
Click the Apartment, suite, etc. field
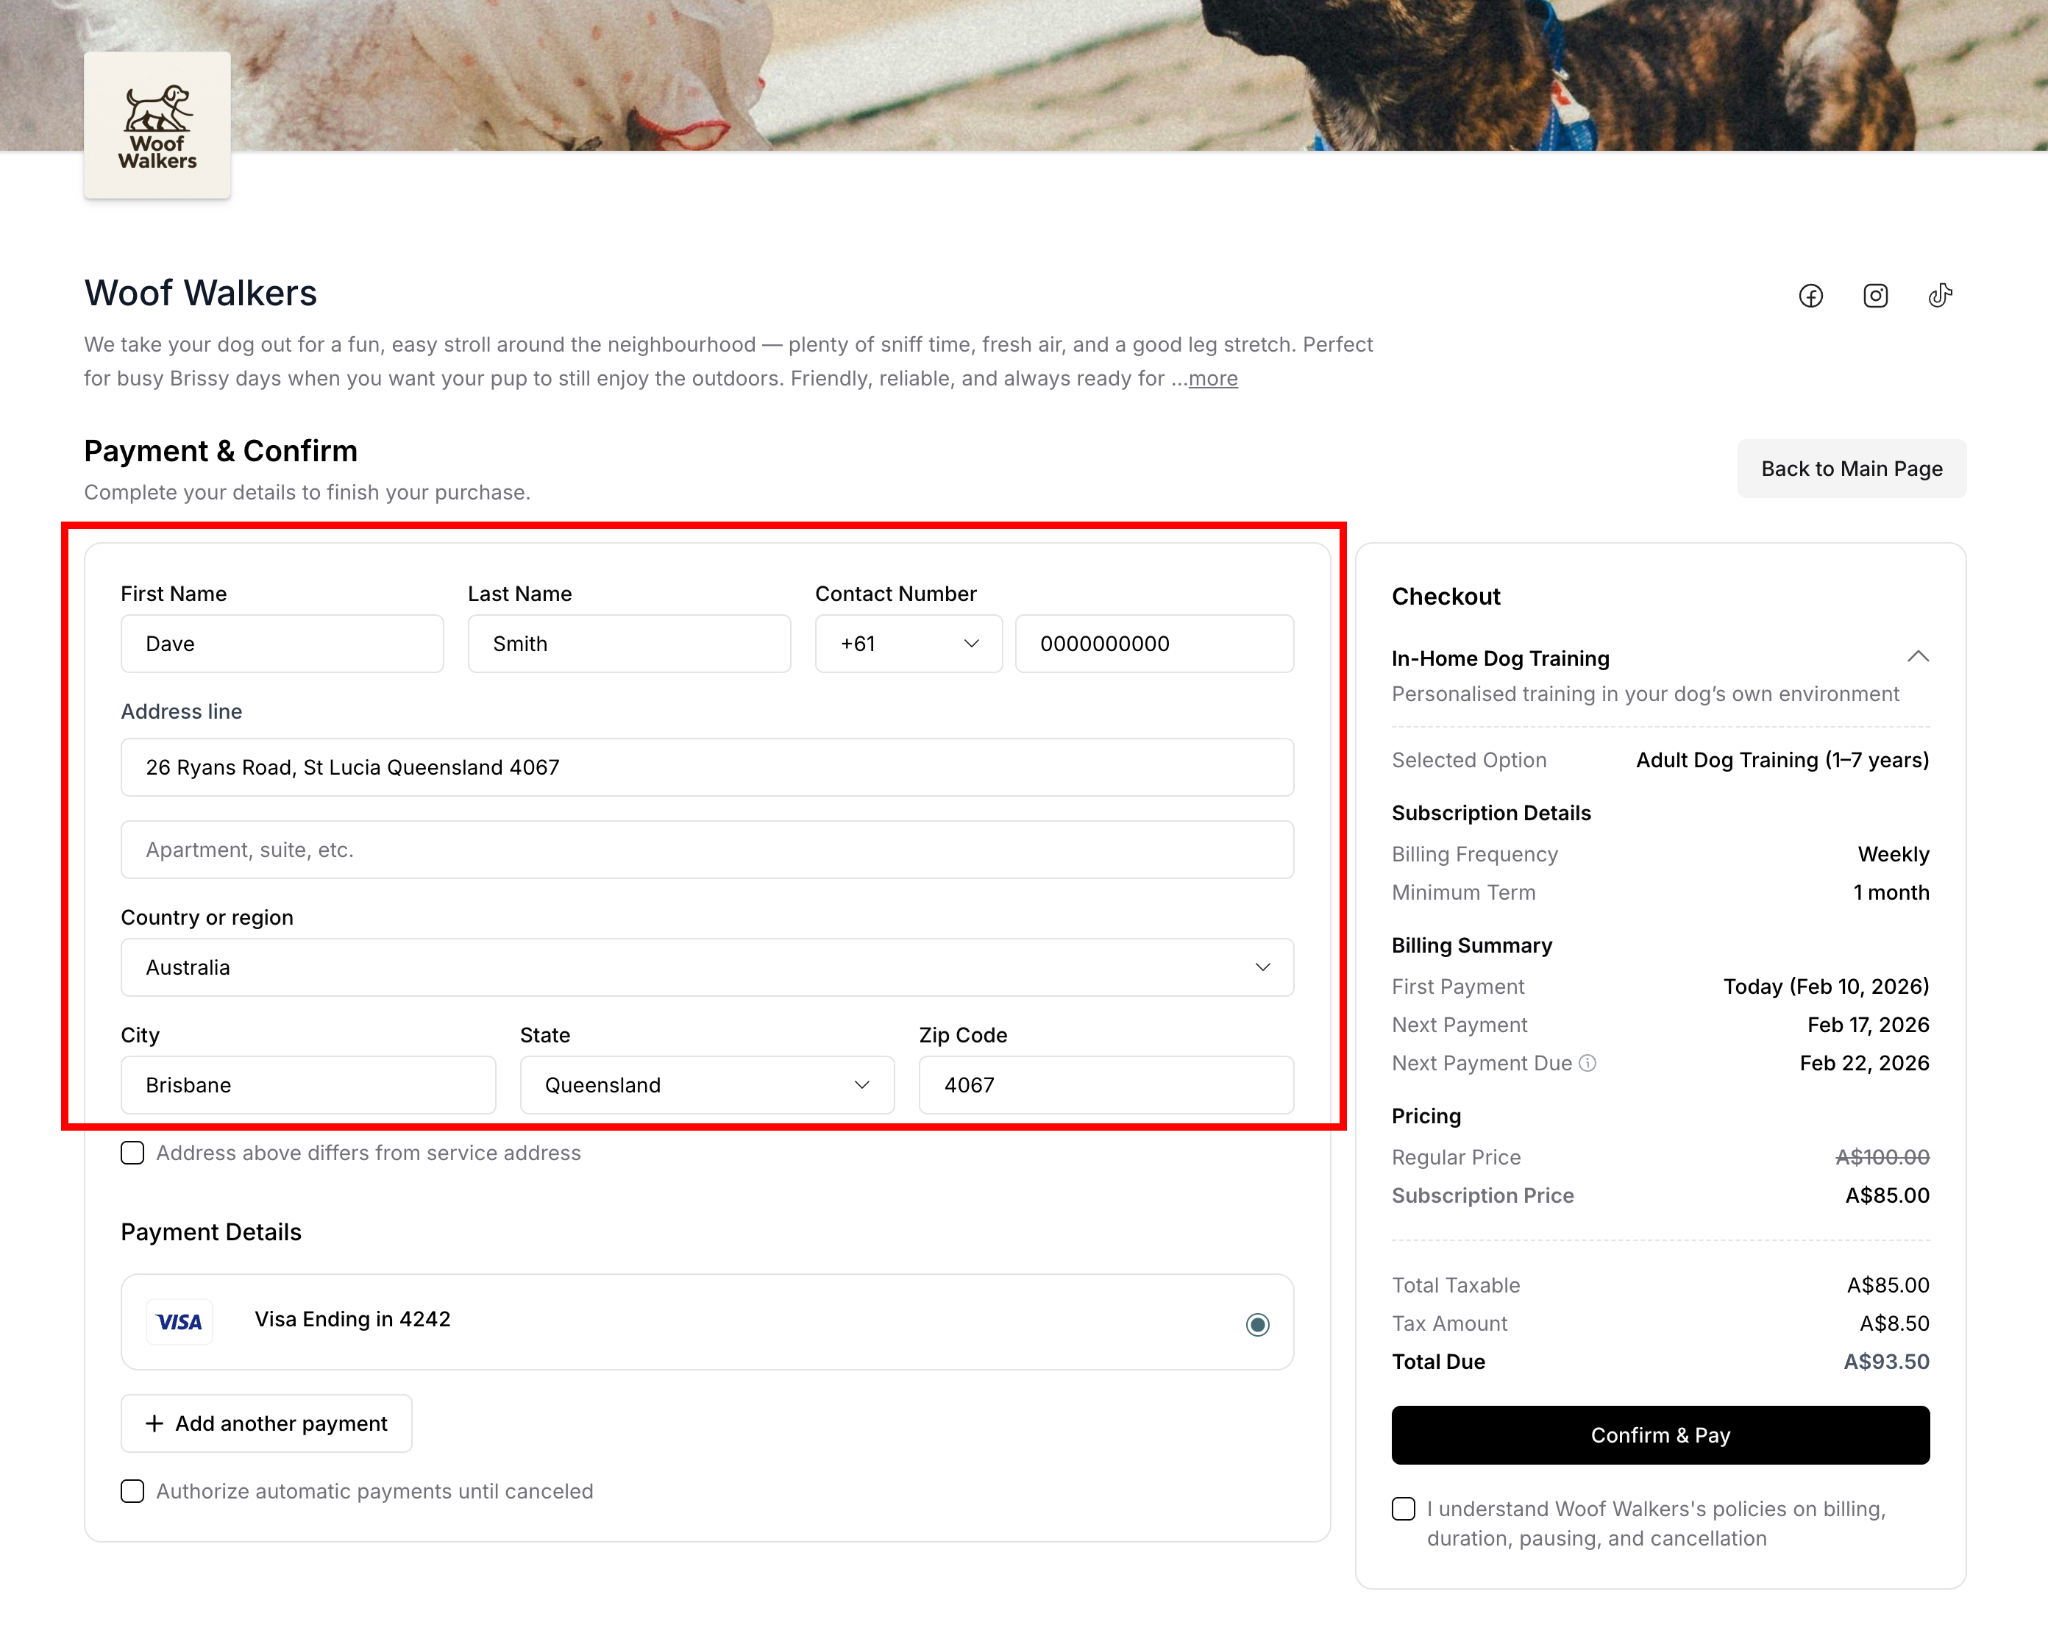point(707,850)
